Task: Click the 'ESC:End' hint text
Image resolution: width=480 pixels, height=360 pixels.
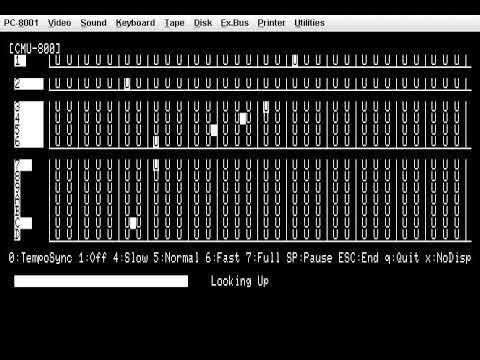Action: [x=358, y=258]
